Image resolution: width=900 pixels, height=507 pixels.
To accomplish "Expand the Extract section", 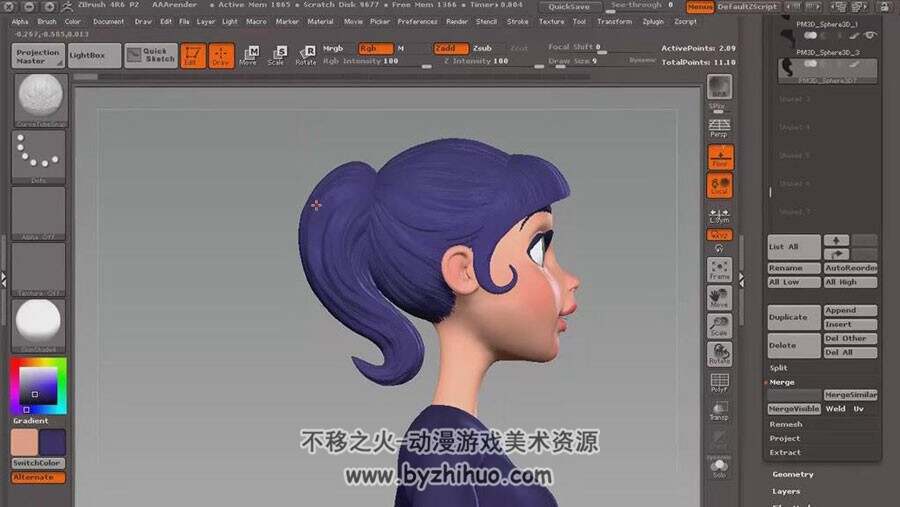I will [785, 452].
